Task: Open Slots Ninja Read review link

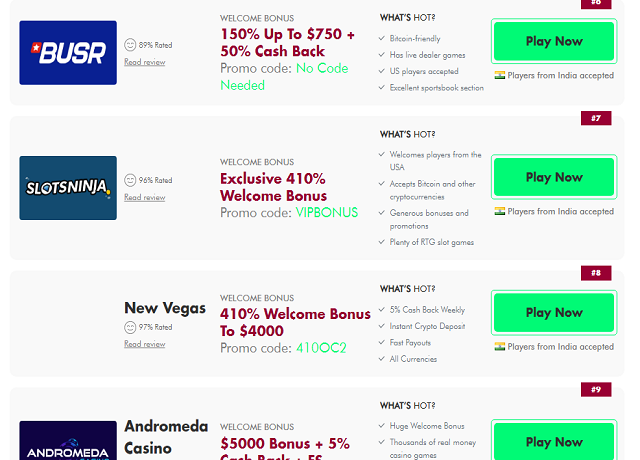Action: click(x=145, y=197)
